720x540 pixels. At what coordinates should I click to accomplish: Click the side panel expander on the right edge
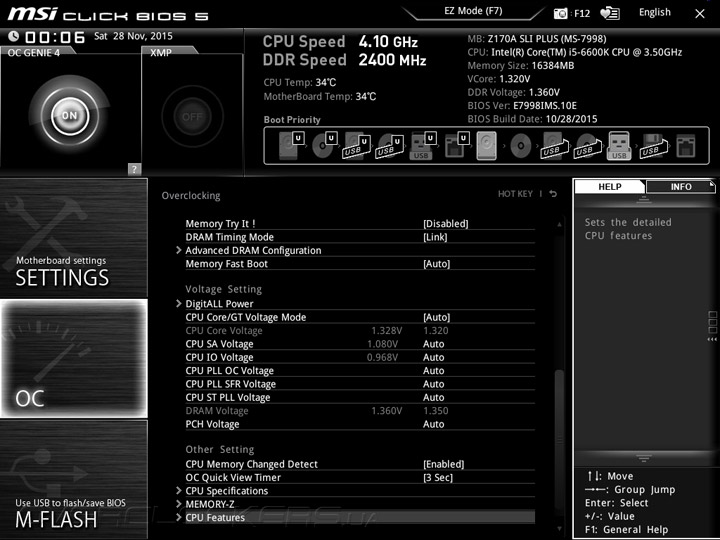[x=712, y=326]
